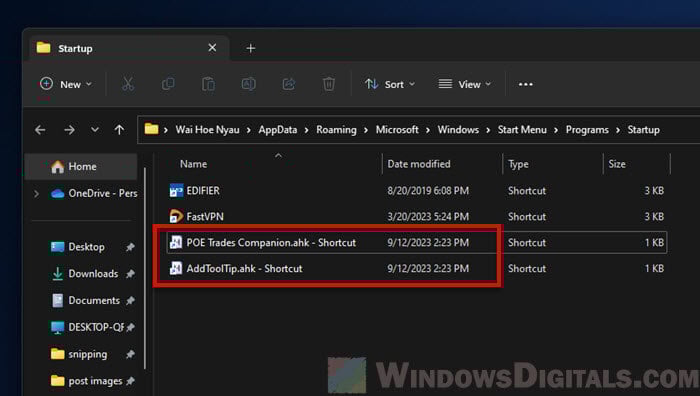
Task: Open the View dropdown menu
Action: click(465, 84)
